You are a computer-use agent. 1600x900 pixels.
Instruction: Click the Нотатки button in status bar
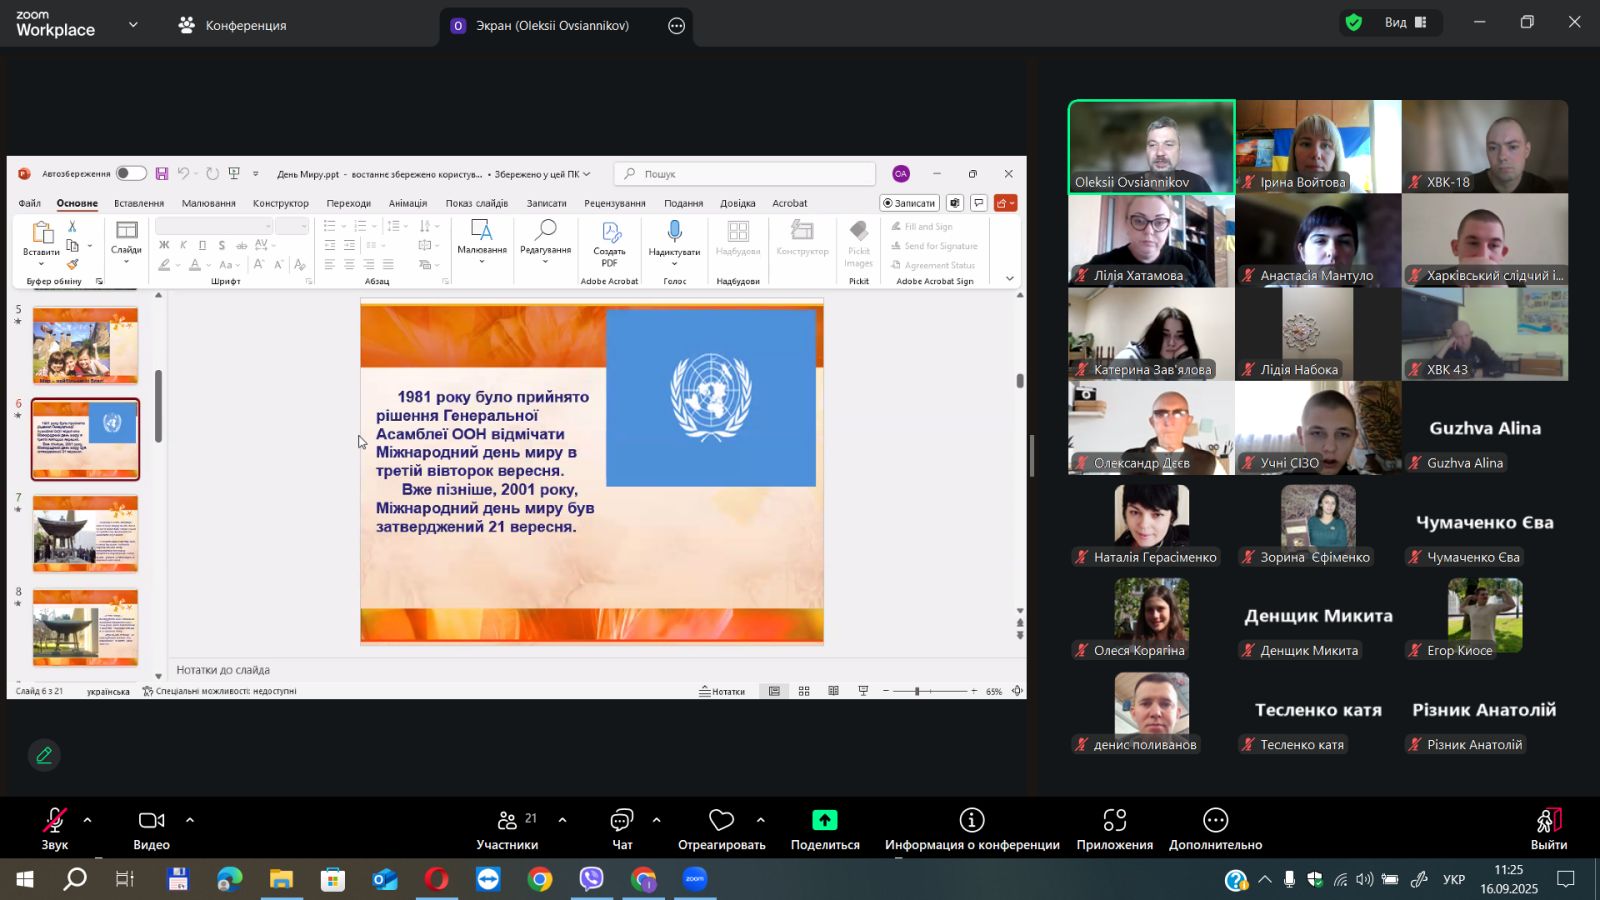pyautogui.click(x=722, y=691)
